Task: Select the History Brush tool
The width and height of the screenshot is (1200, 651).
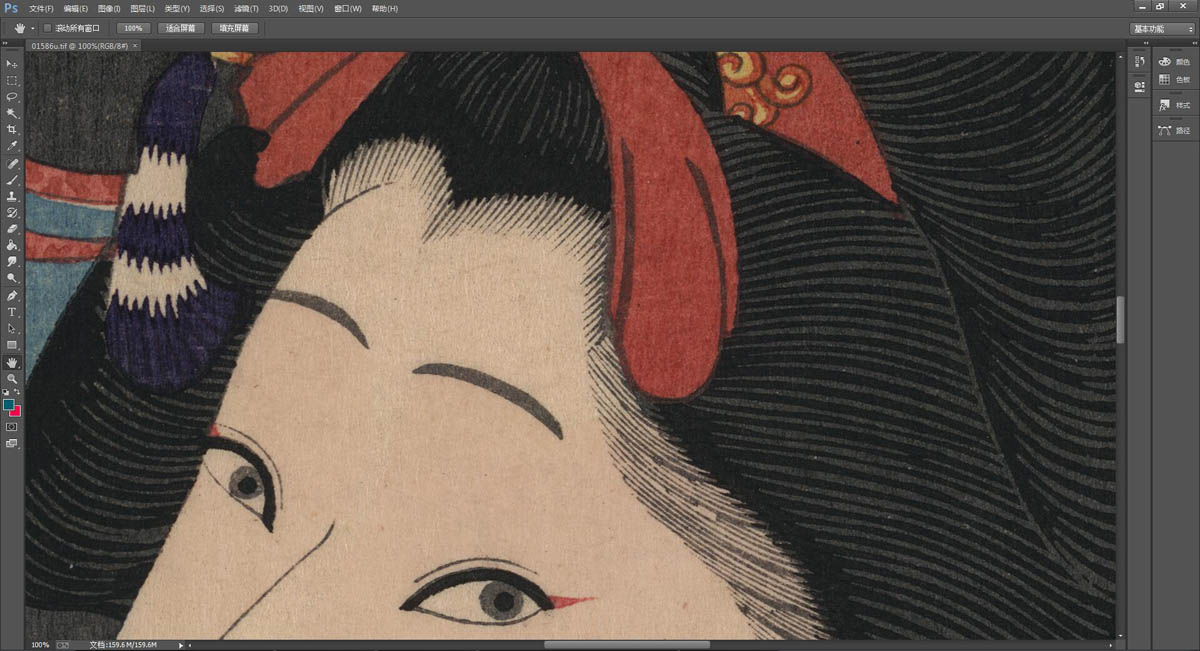Action: 12,213
